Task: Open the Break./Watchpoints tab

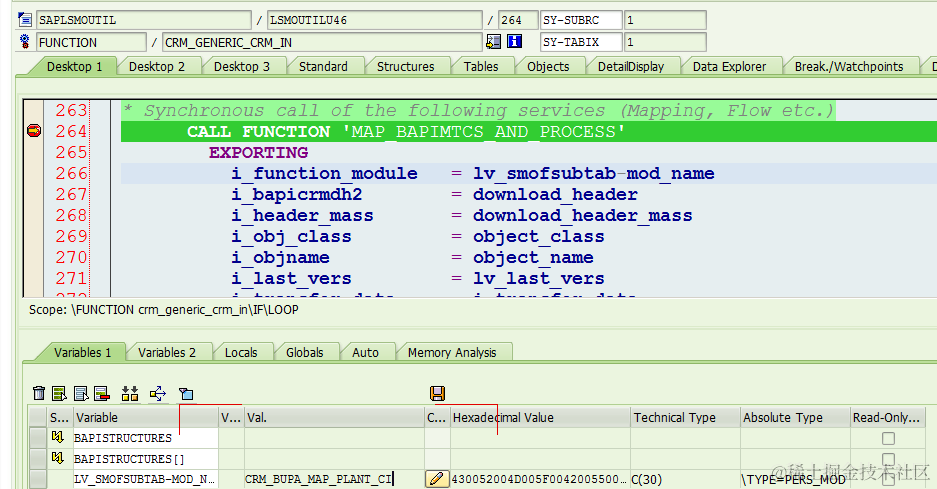Action: coord(849,66)
